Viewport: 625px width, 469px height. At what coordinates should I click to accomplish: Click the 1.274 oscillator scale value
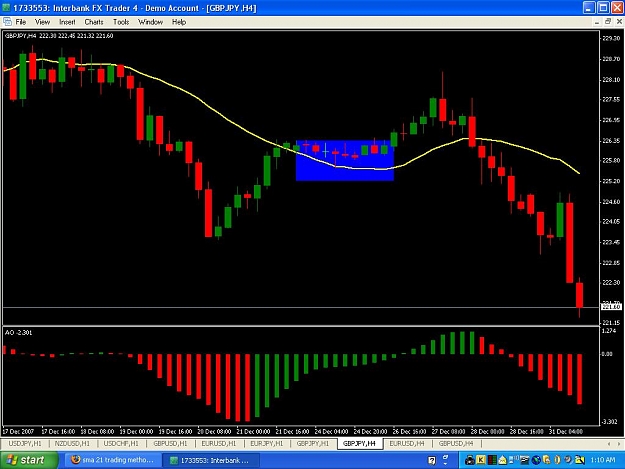click(x=609, y=330)
